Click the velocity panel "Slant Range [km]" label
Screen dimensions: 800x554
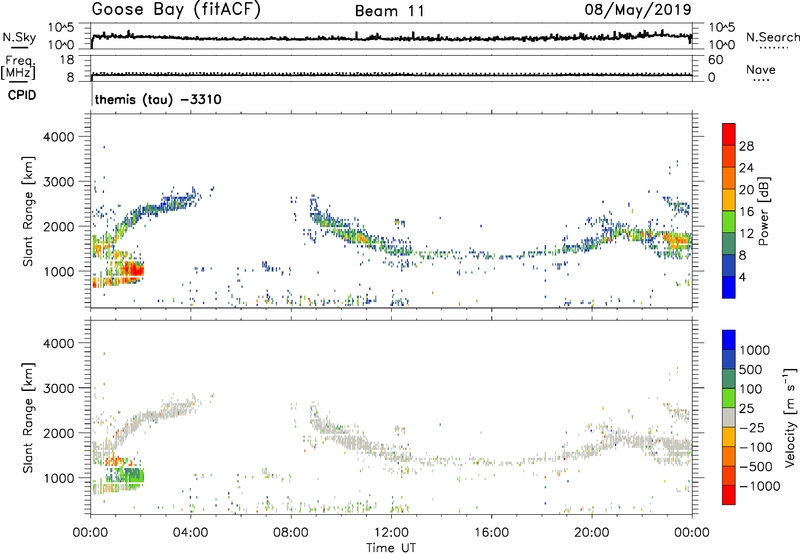pos(28,418)
